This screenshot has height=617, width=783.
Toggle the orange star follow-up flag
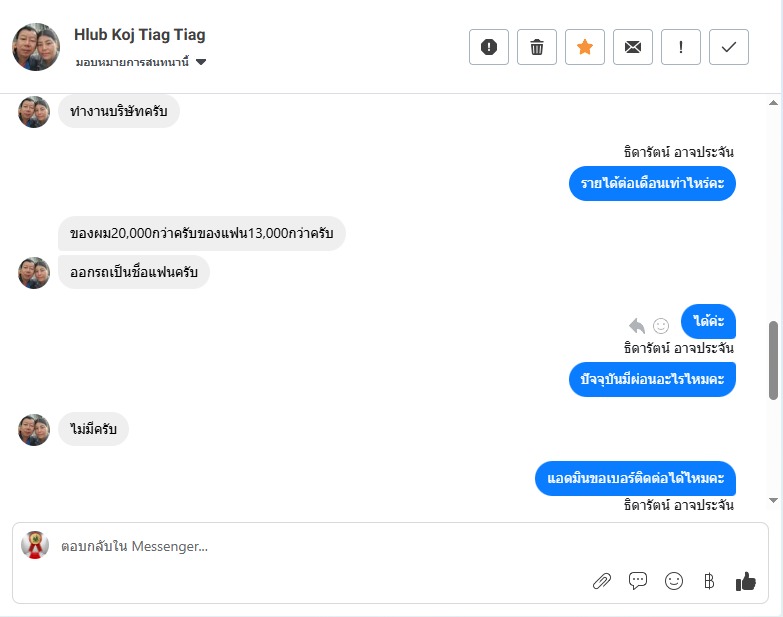tap(585, 47)
